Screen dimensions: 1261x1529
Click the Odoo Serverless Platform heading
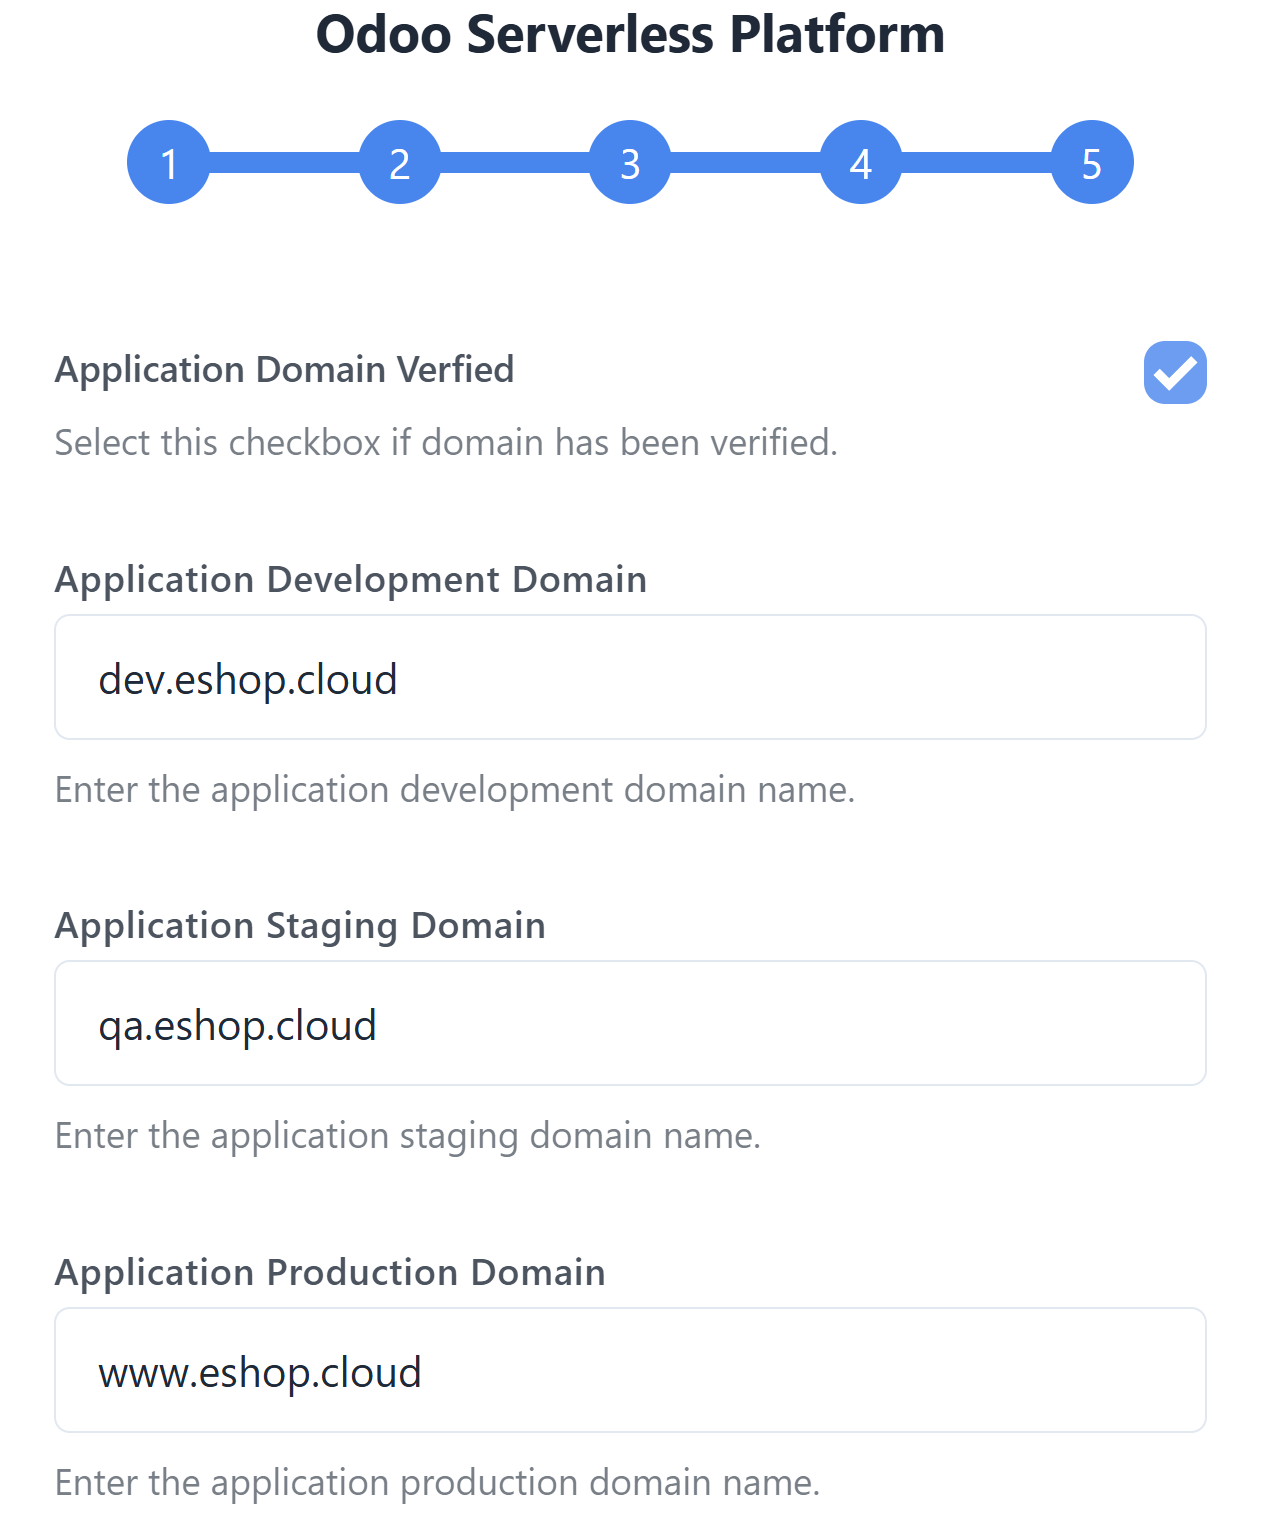click(x=630, y=34)
